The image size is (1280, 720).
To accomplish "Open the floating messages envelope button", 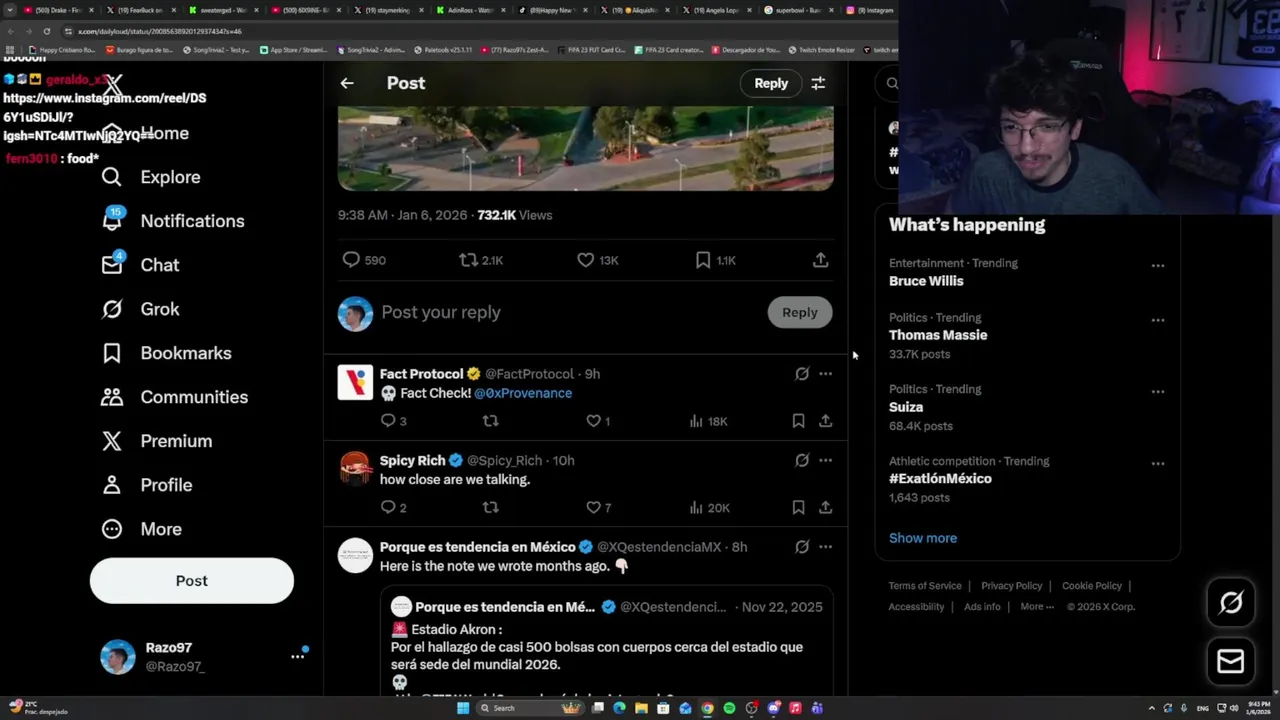I will (x=1231, y=661).
